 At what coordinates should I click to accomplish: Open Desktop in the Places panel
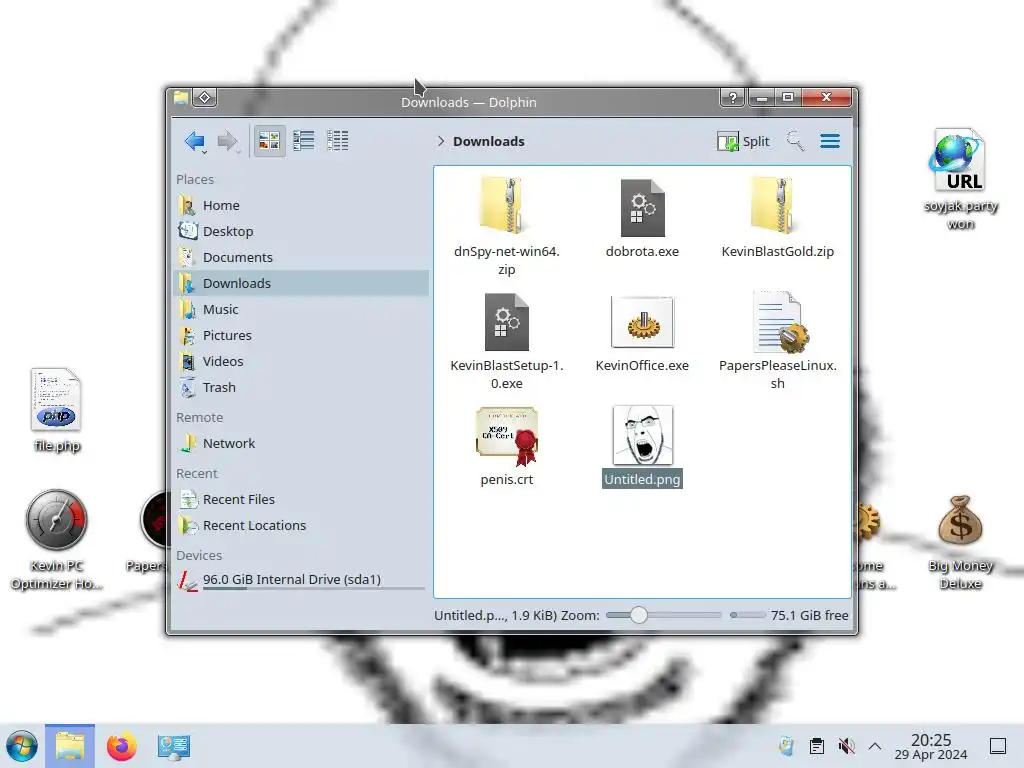[302, 231]
